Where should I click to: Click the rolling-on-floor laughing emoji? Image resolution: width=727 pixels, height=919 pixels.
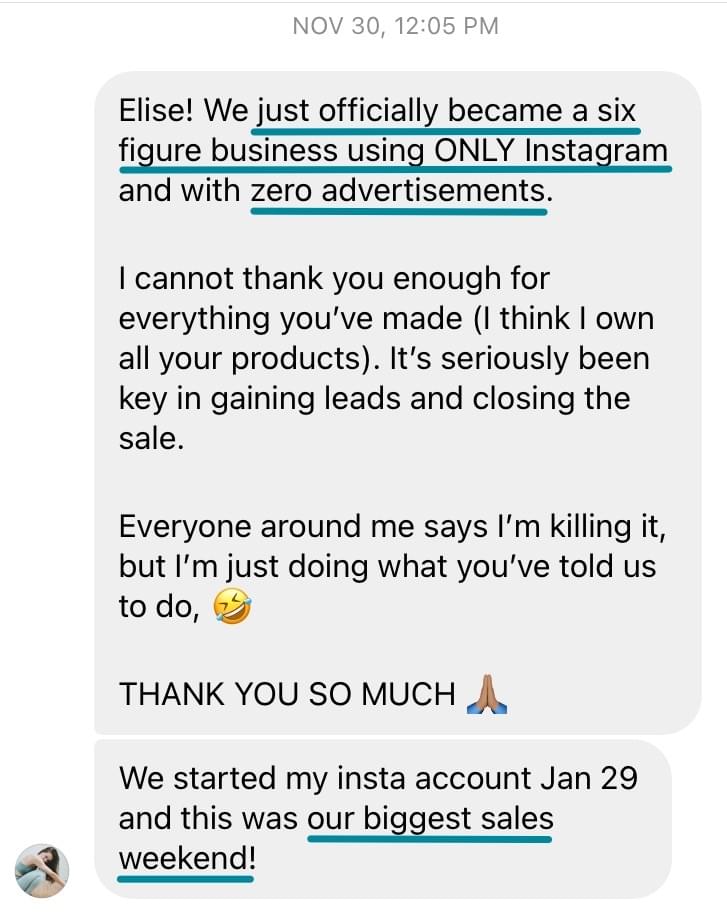pos(230,607)
